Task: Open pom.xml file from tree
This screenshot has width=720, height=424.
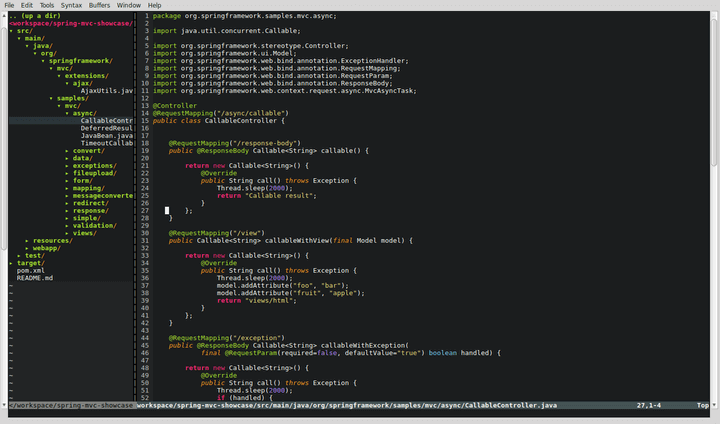Action: [x=31, y=271]
